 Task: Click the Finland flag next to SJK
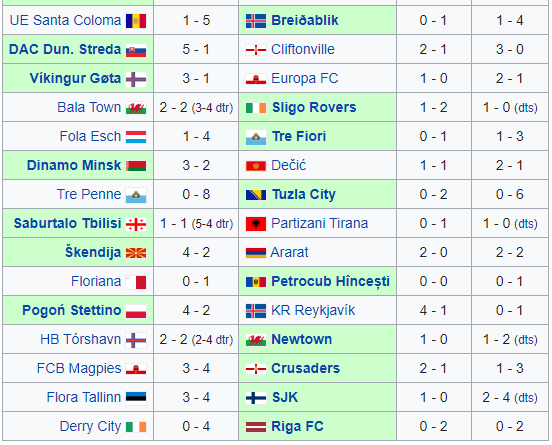[256, 398]
